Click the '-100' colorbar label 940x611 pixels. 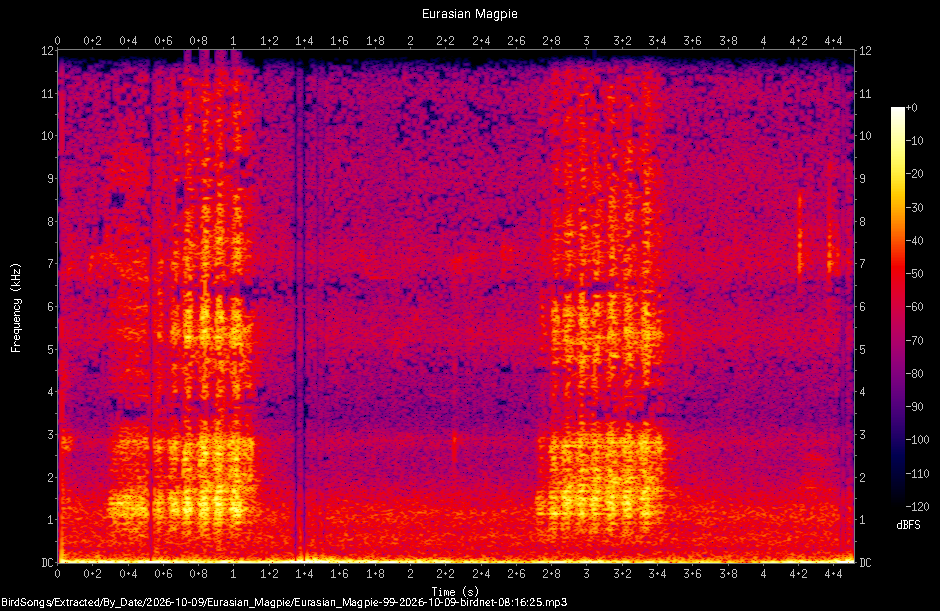[917, 440]
